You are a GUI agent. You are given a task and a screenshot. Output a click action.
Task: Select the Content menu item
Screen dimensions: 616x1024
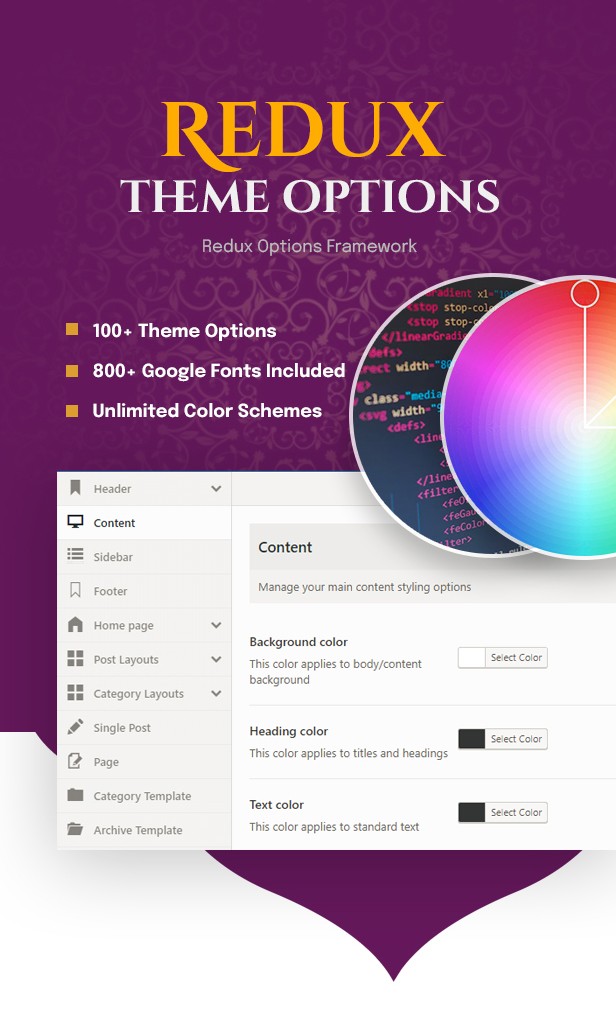point(144,522)
